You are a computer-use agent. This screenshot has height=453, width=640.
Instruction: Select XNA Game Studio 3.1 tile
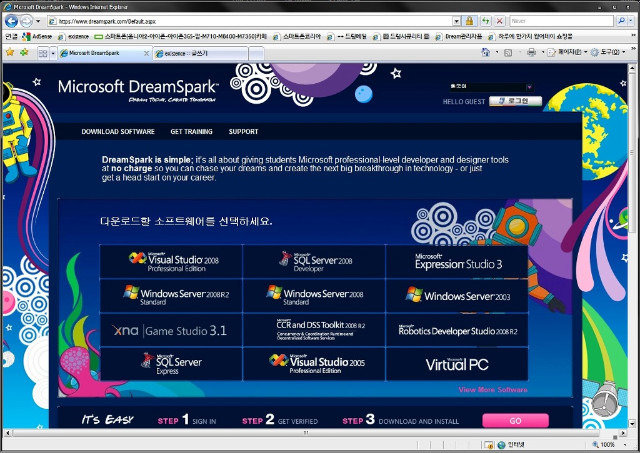[171, 330]
